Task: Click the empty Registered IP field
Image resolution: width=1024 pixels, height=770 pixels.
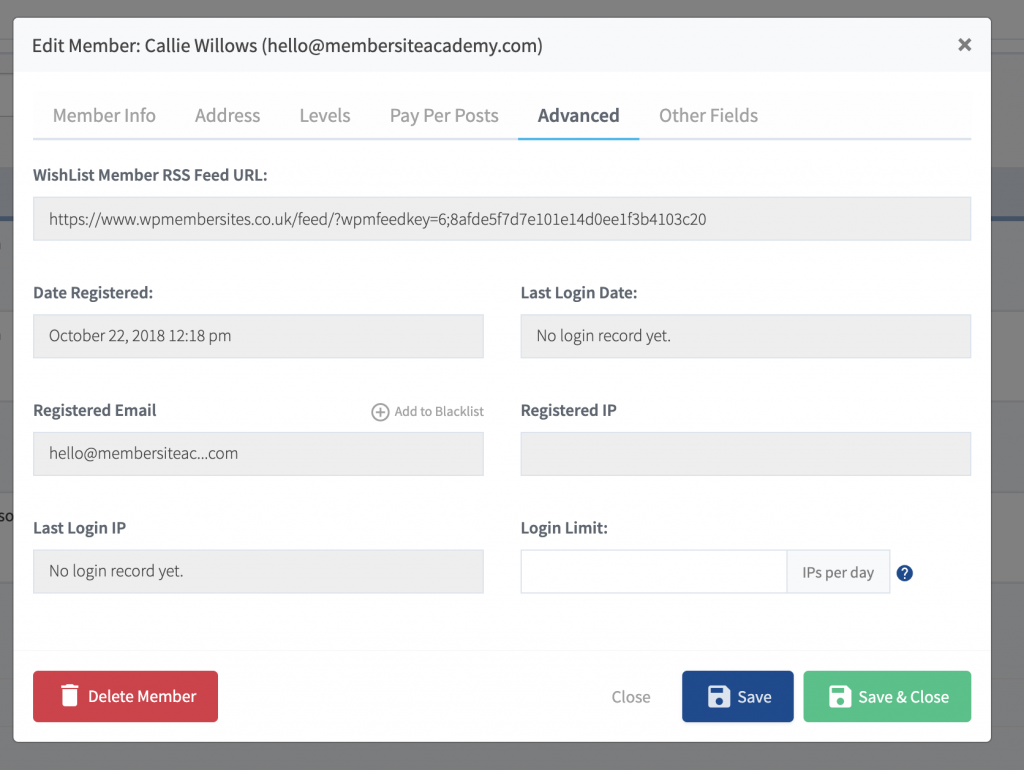Action: point(745,454)
